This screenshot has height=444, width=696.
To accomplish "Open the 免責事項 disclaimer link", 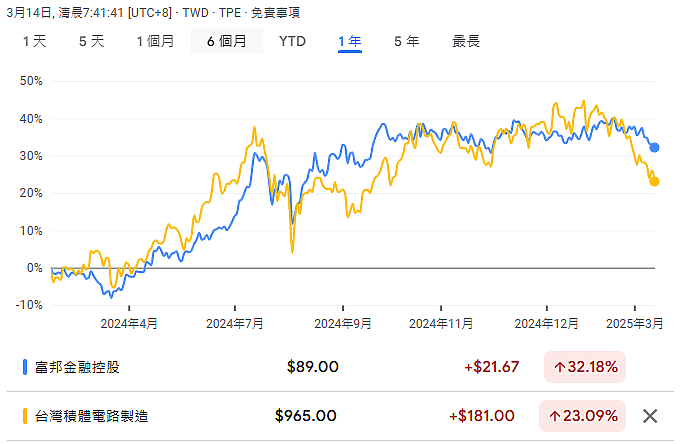I will [x=276, y=12].
